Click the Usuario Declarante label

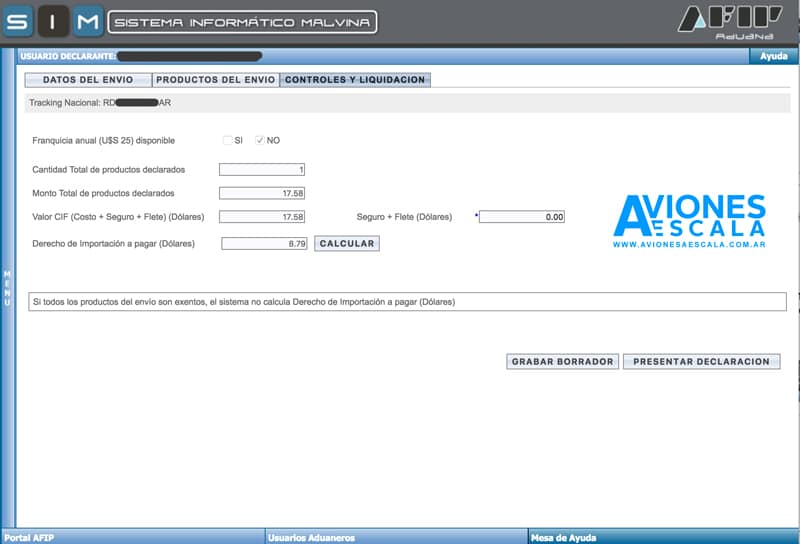(x=68, y=56)
